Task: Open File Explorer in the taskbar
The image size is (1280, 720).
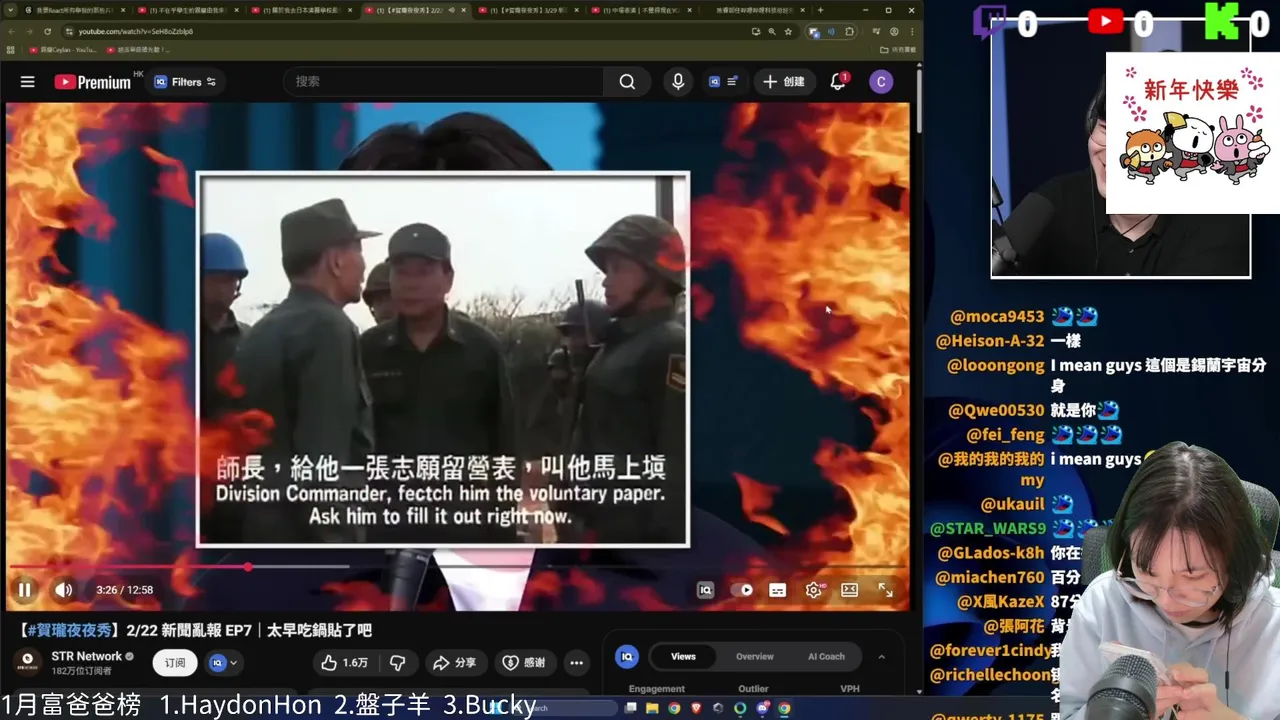Action: (652, 708)
